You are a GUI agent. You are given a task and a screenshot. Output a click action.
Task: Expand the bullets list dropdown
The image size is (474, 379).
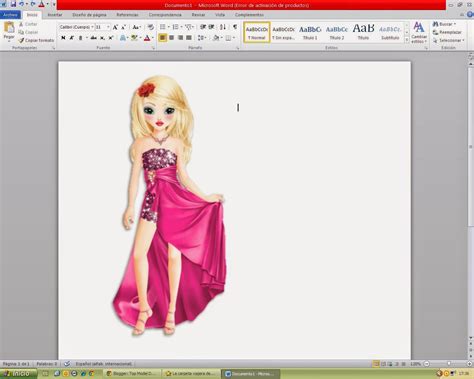pyautogui.click(x=168, y=27)
